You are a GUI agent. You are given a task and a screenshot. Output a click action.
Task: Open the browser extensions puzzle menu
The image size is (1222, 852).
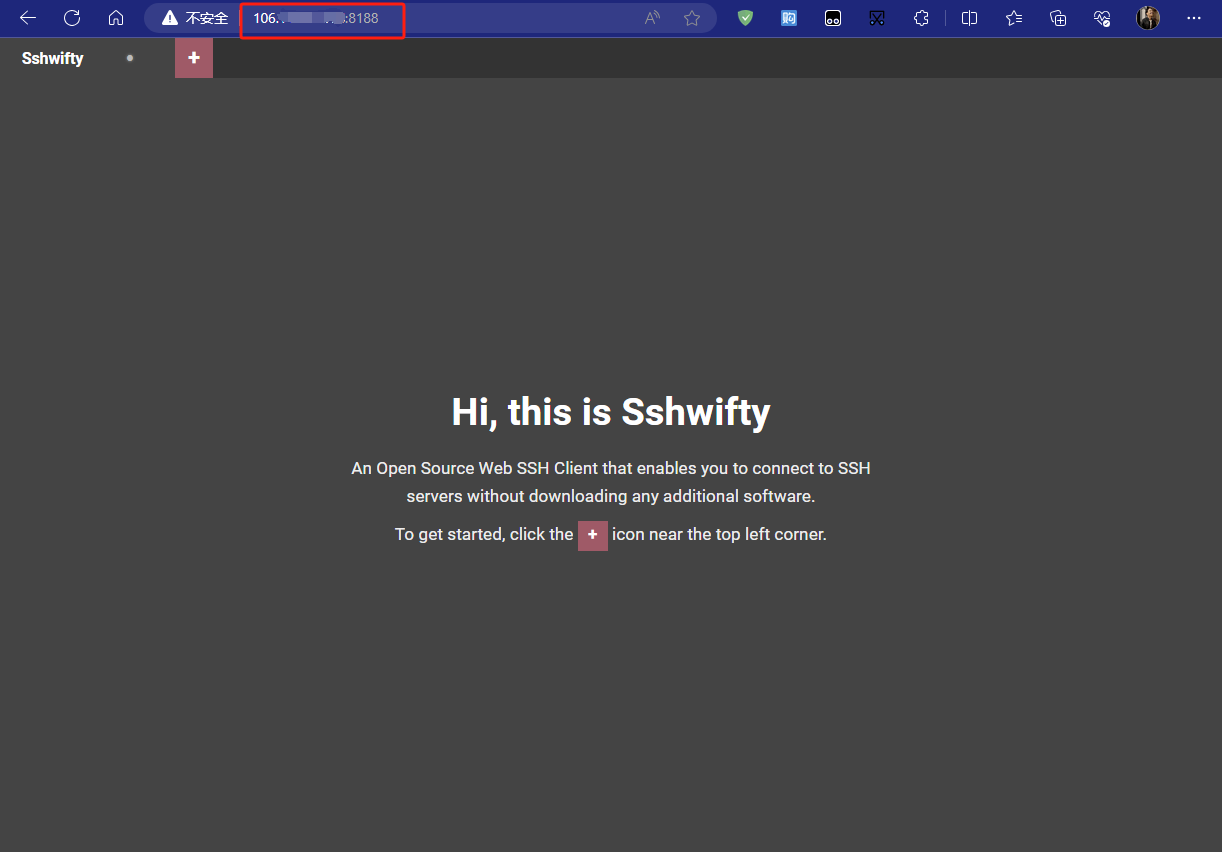point(921,18)
